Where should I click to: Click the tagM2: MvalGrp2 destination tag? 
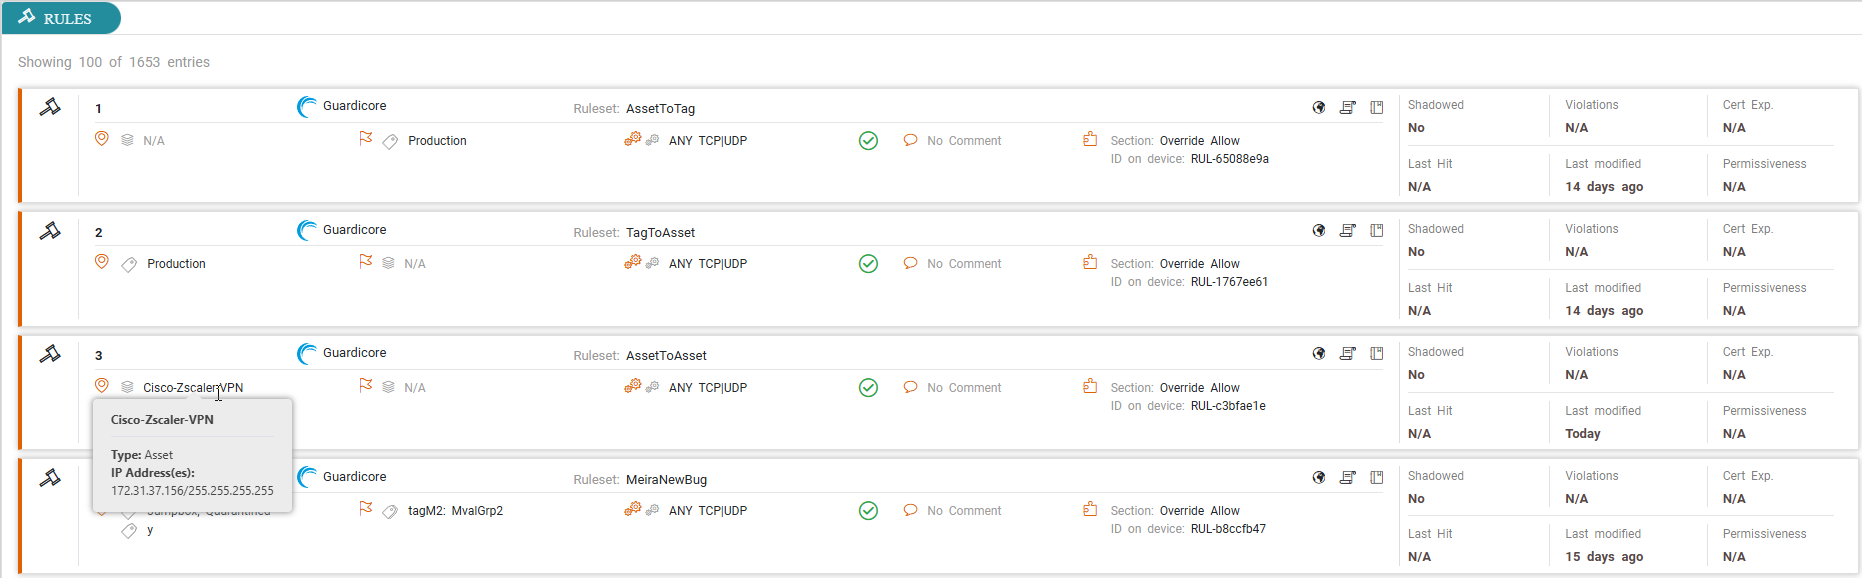click(x=455, y=511)
